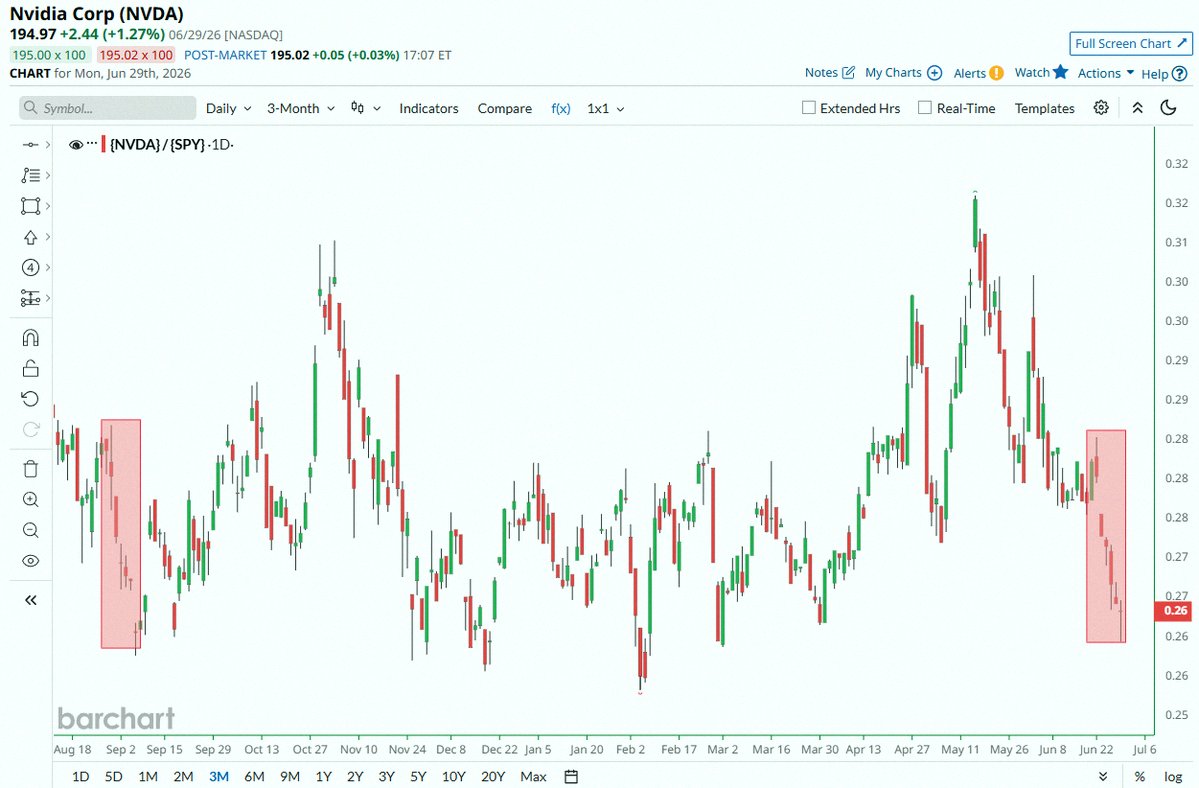Screen dimensions: 1199x788
Task: Select the 6M time range
Action: pos(254,777)
